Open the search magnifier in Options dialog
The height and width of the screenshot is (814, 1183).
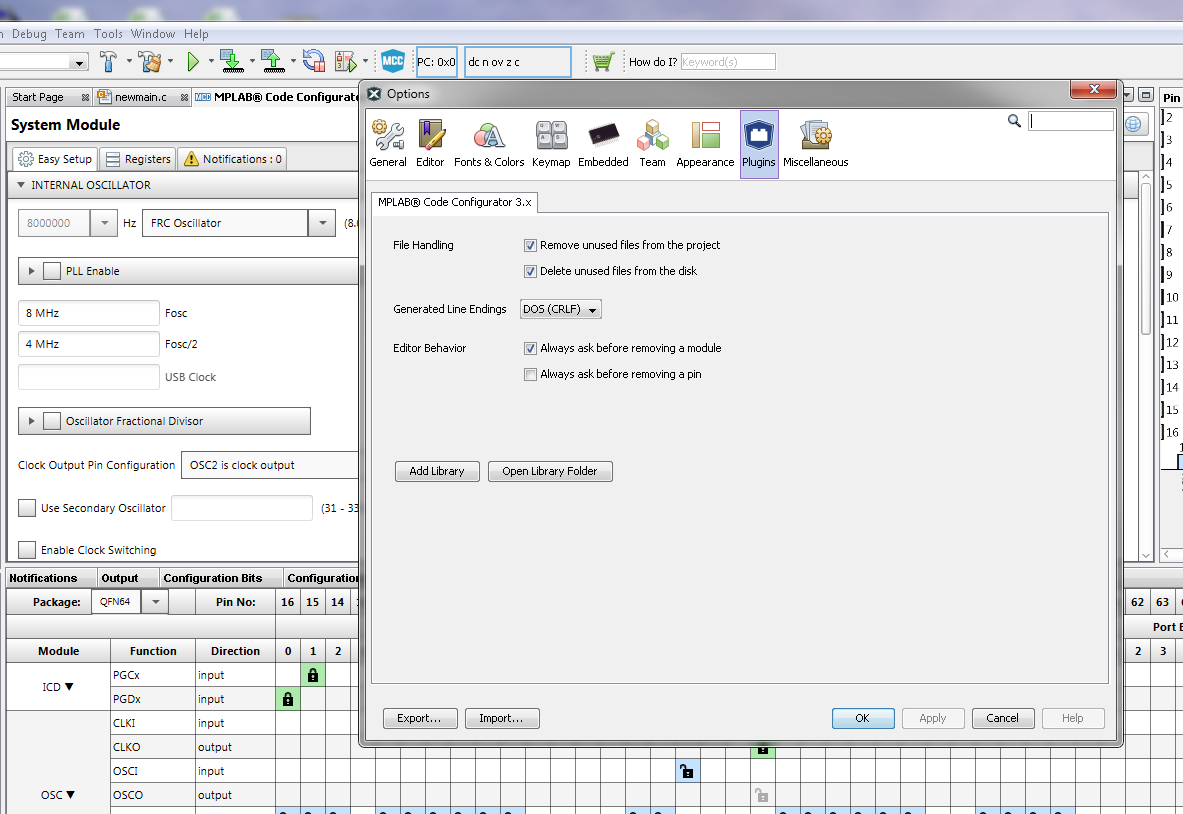[1015, 121]
